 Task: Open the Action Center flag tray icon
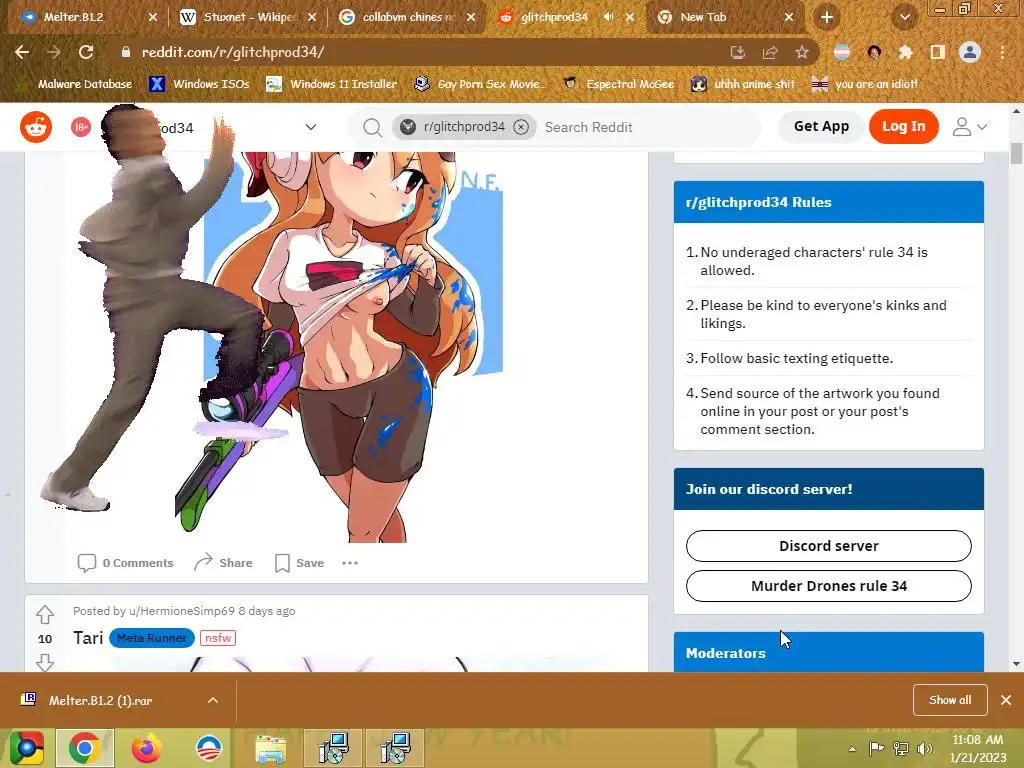coord(876,748)
